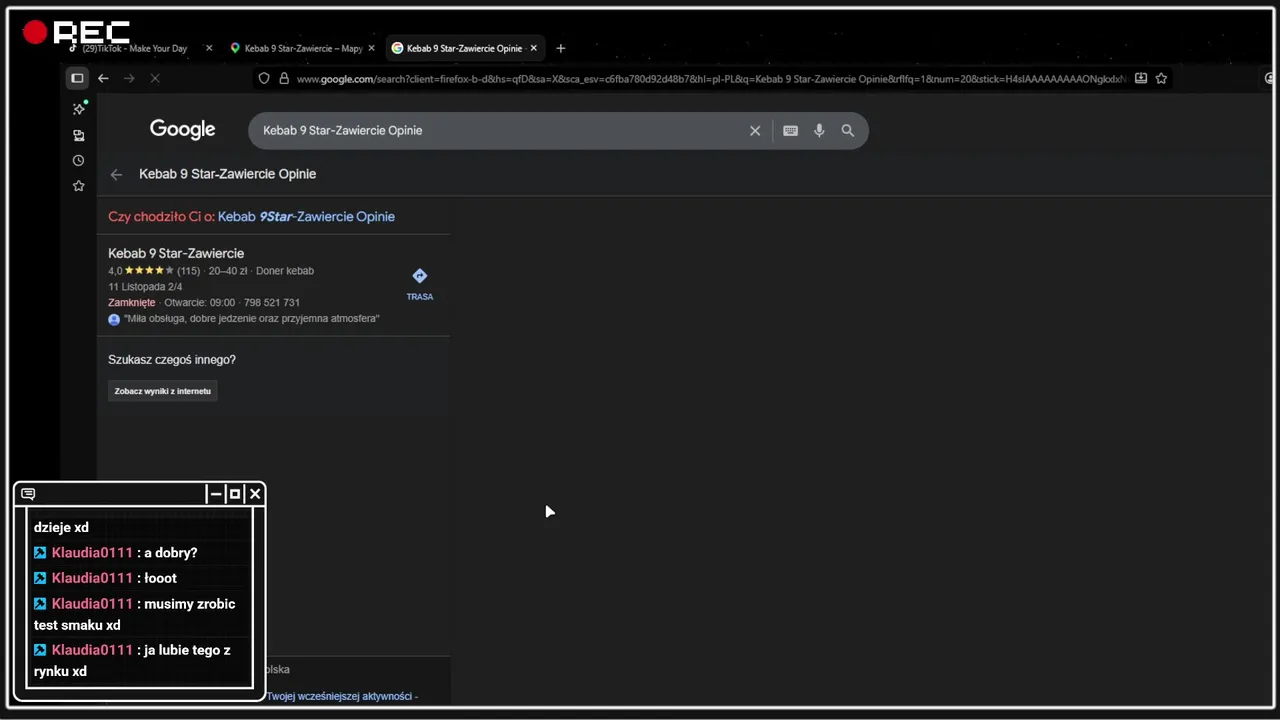Screen dimensions: 1280x720
Task: Click the Szukasz czegoś innego? heading
Action: coord(172,360)
